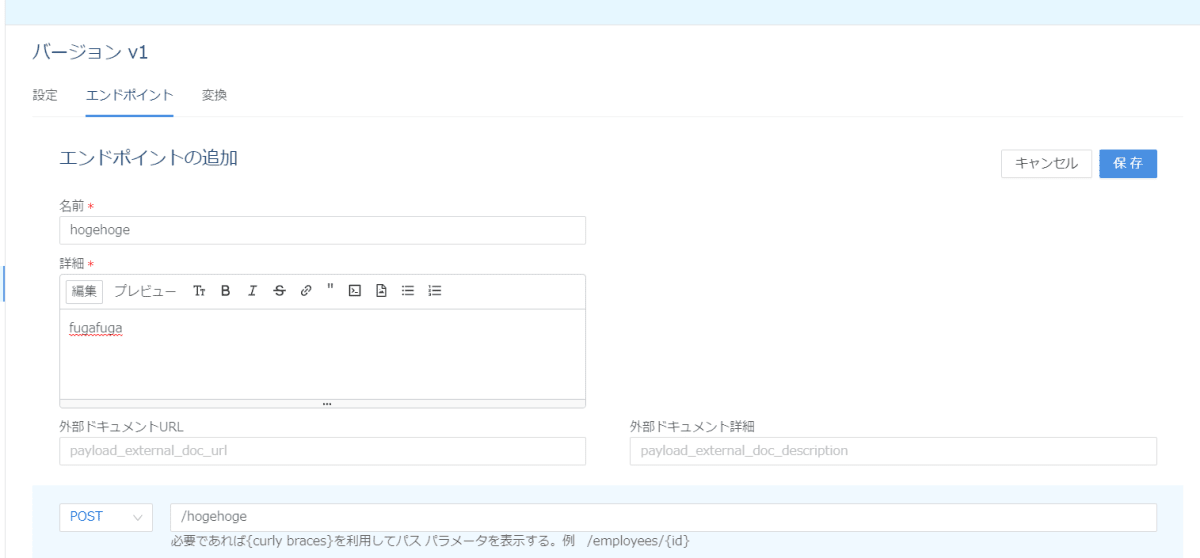This screenshot has height=558, width=1200.
Task: Switch editor to プレビュー mode
Action: (x=145, y=291)
